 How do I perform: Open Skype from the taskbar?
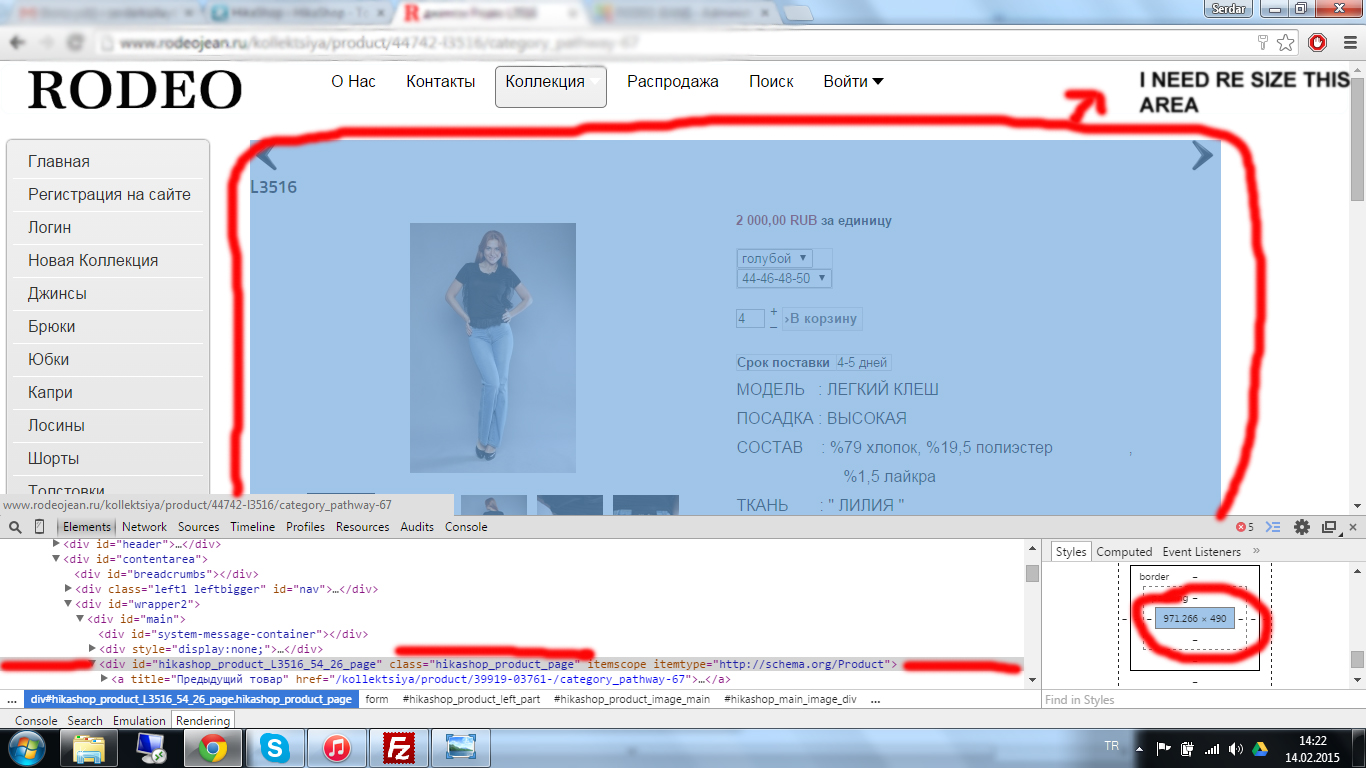pos(274,747)
